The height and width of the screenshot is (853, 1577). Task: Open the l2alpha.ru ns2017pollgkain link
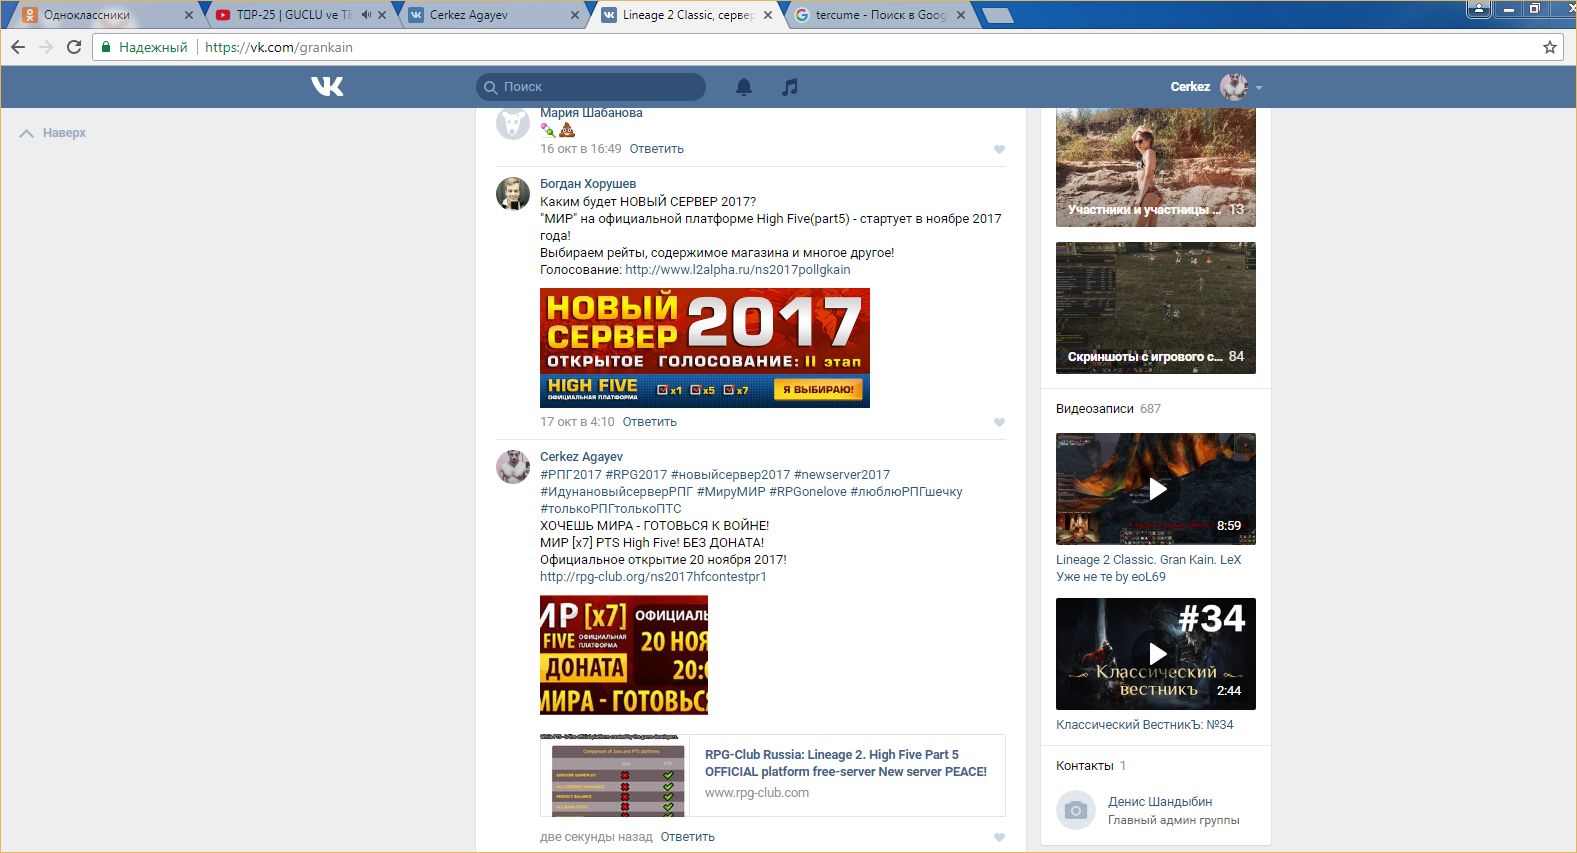[x=738, y=270]
